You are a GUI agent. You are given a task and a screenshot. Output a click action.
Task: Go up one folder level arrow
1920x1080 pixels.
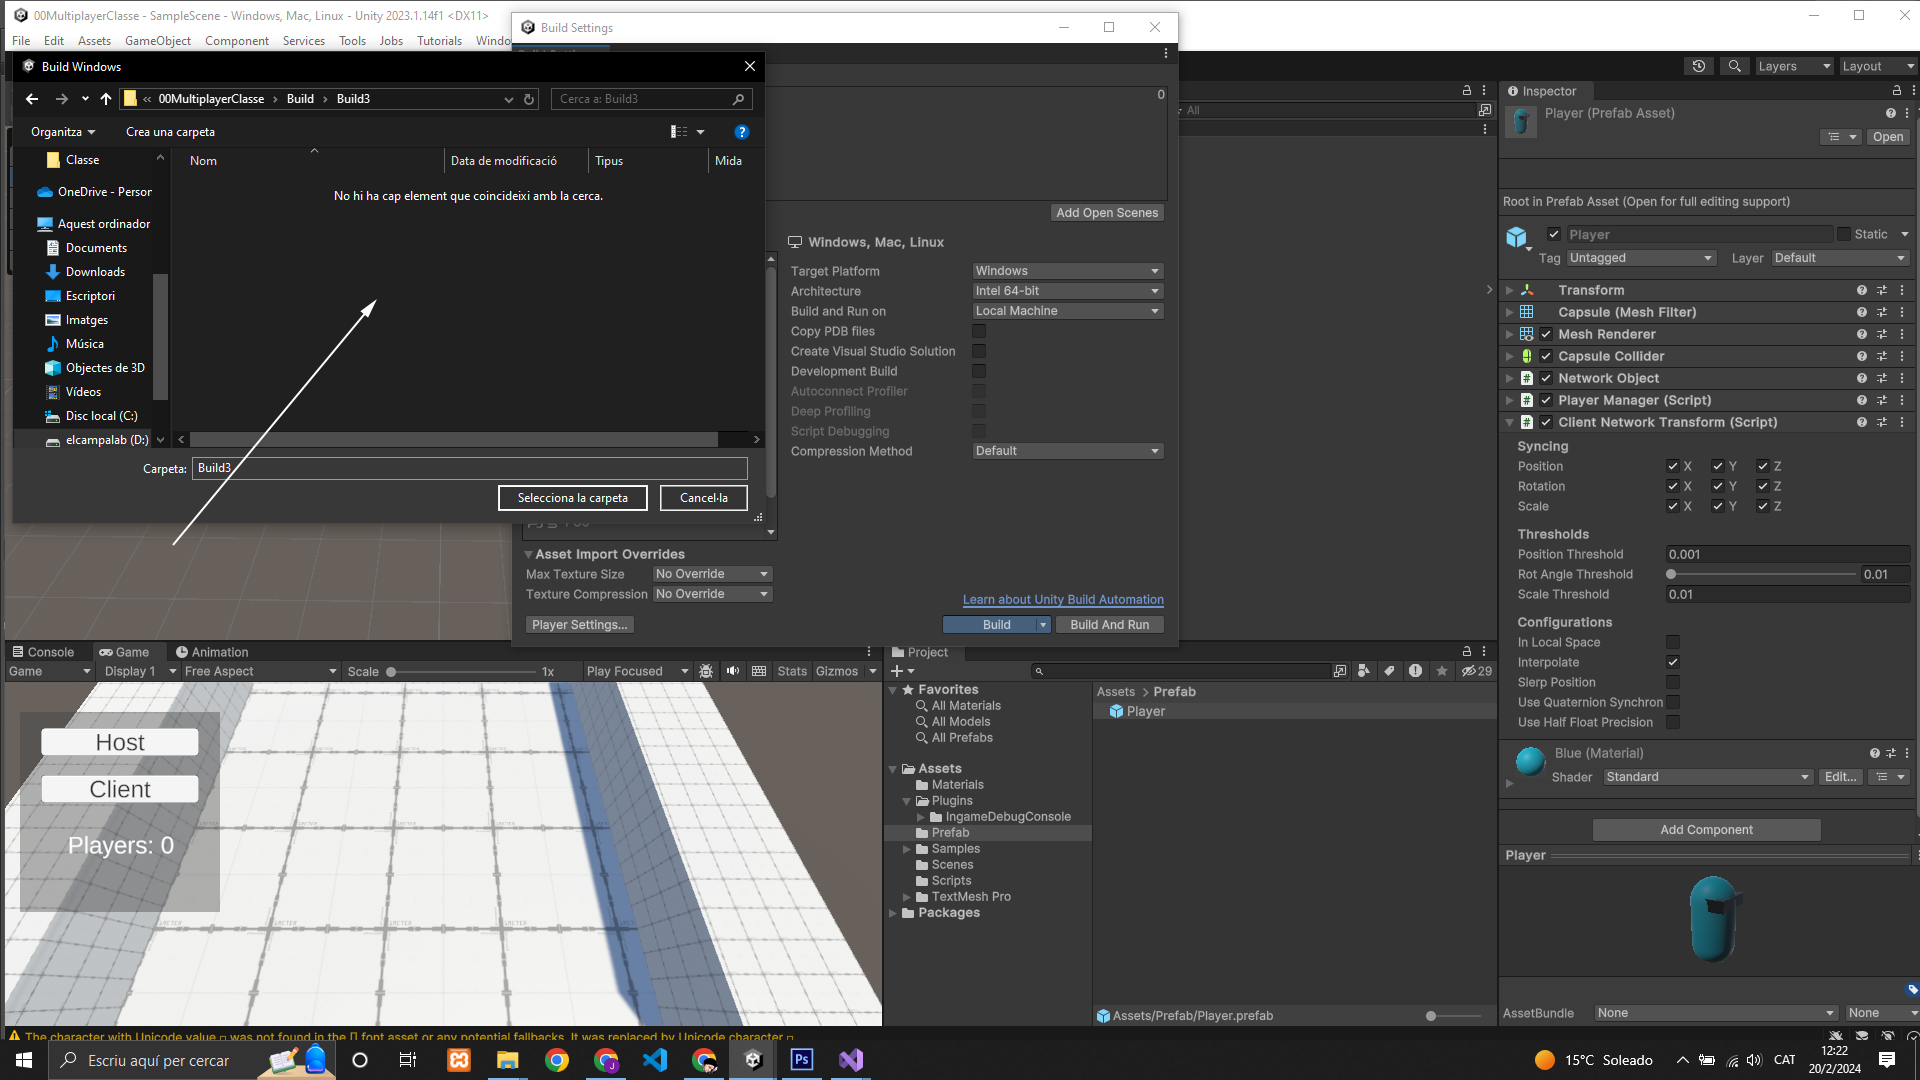coord(106,99)
